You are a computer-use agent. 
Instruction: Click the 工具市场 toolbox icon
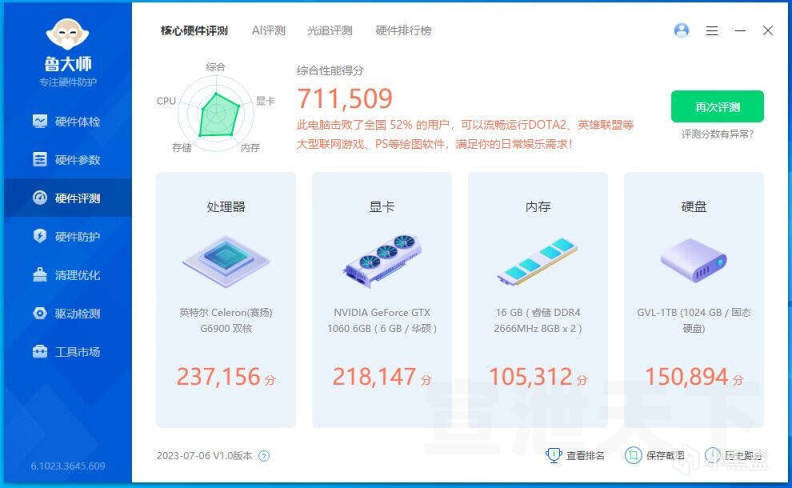pos(40,352)
